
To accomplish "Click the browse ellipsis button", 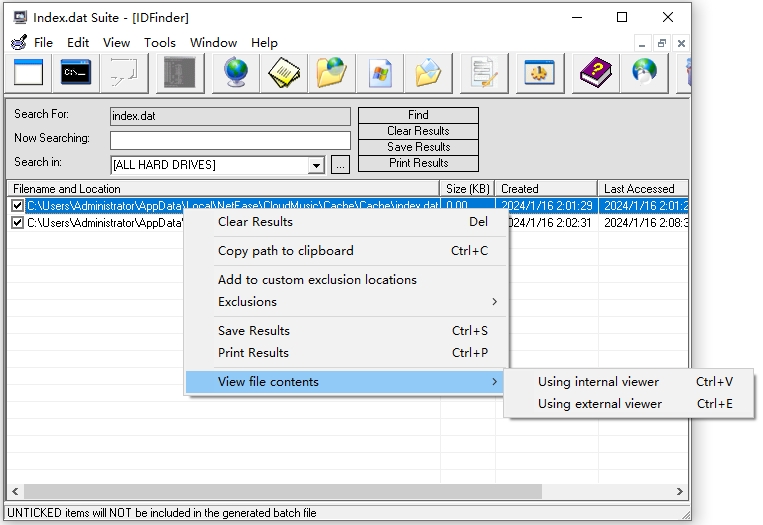I will 340,165.
